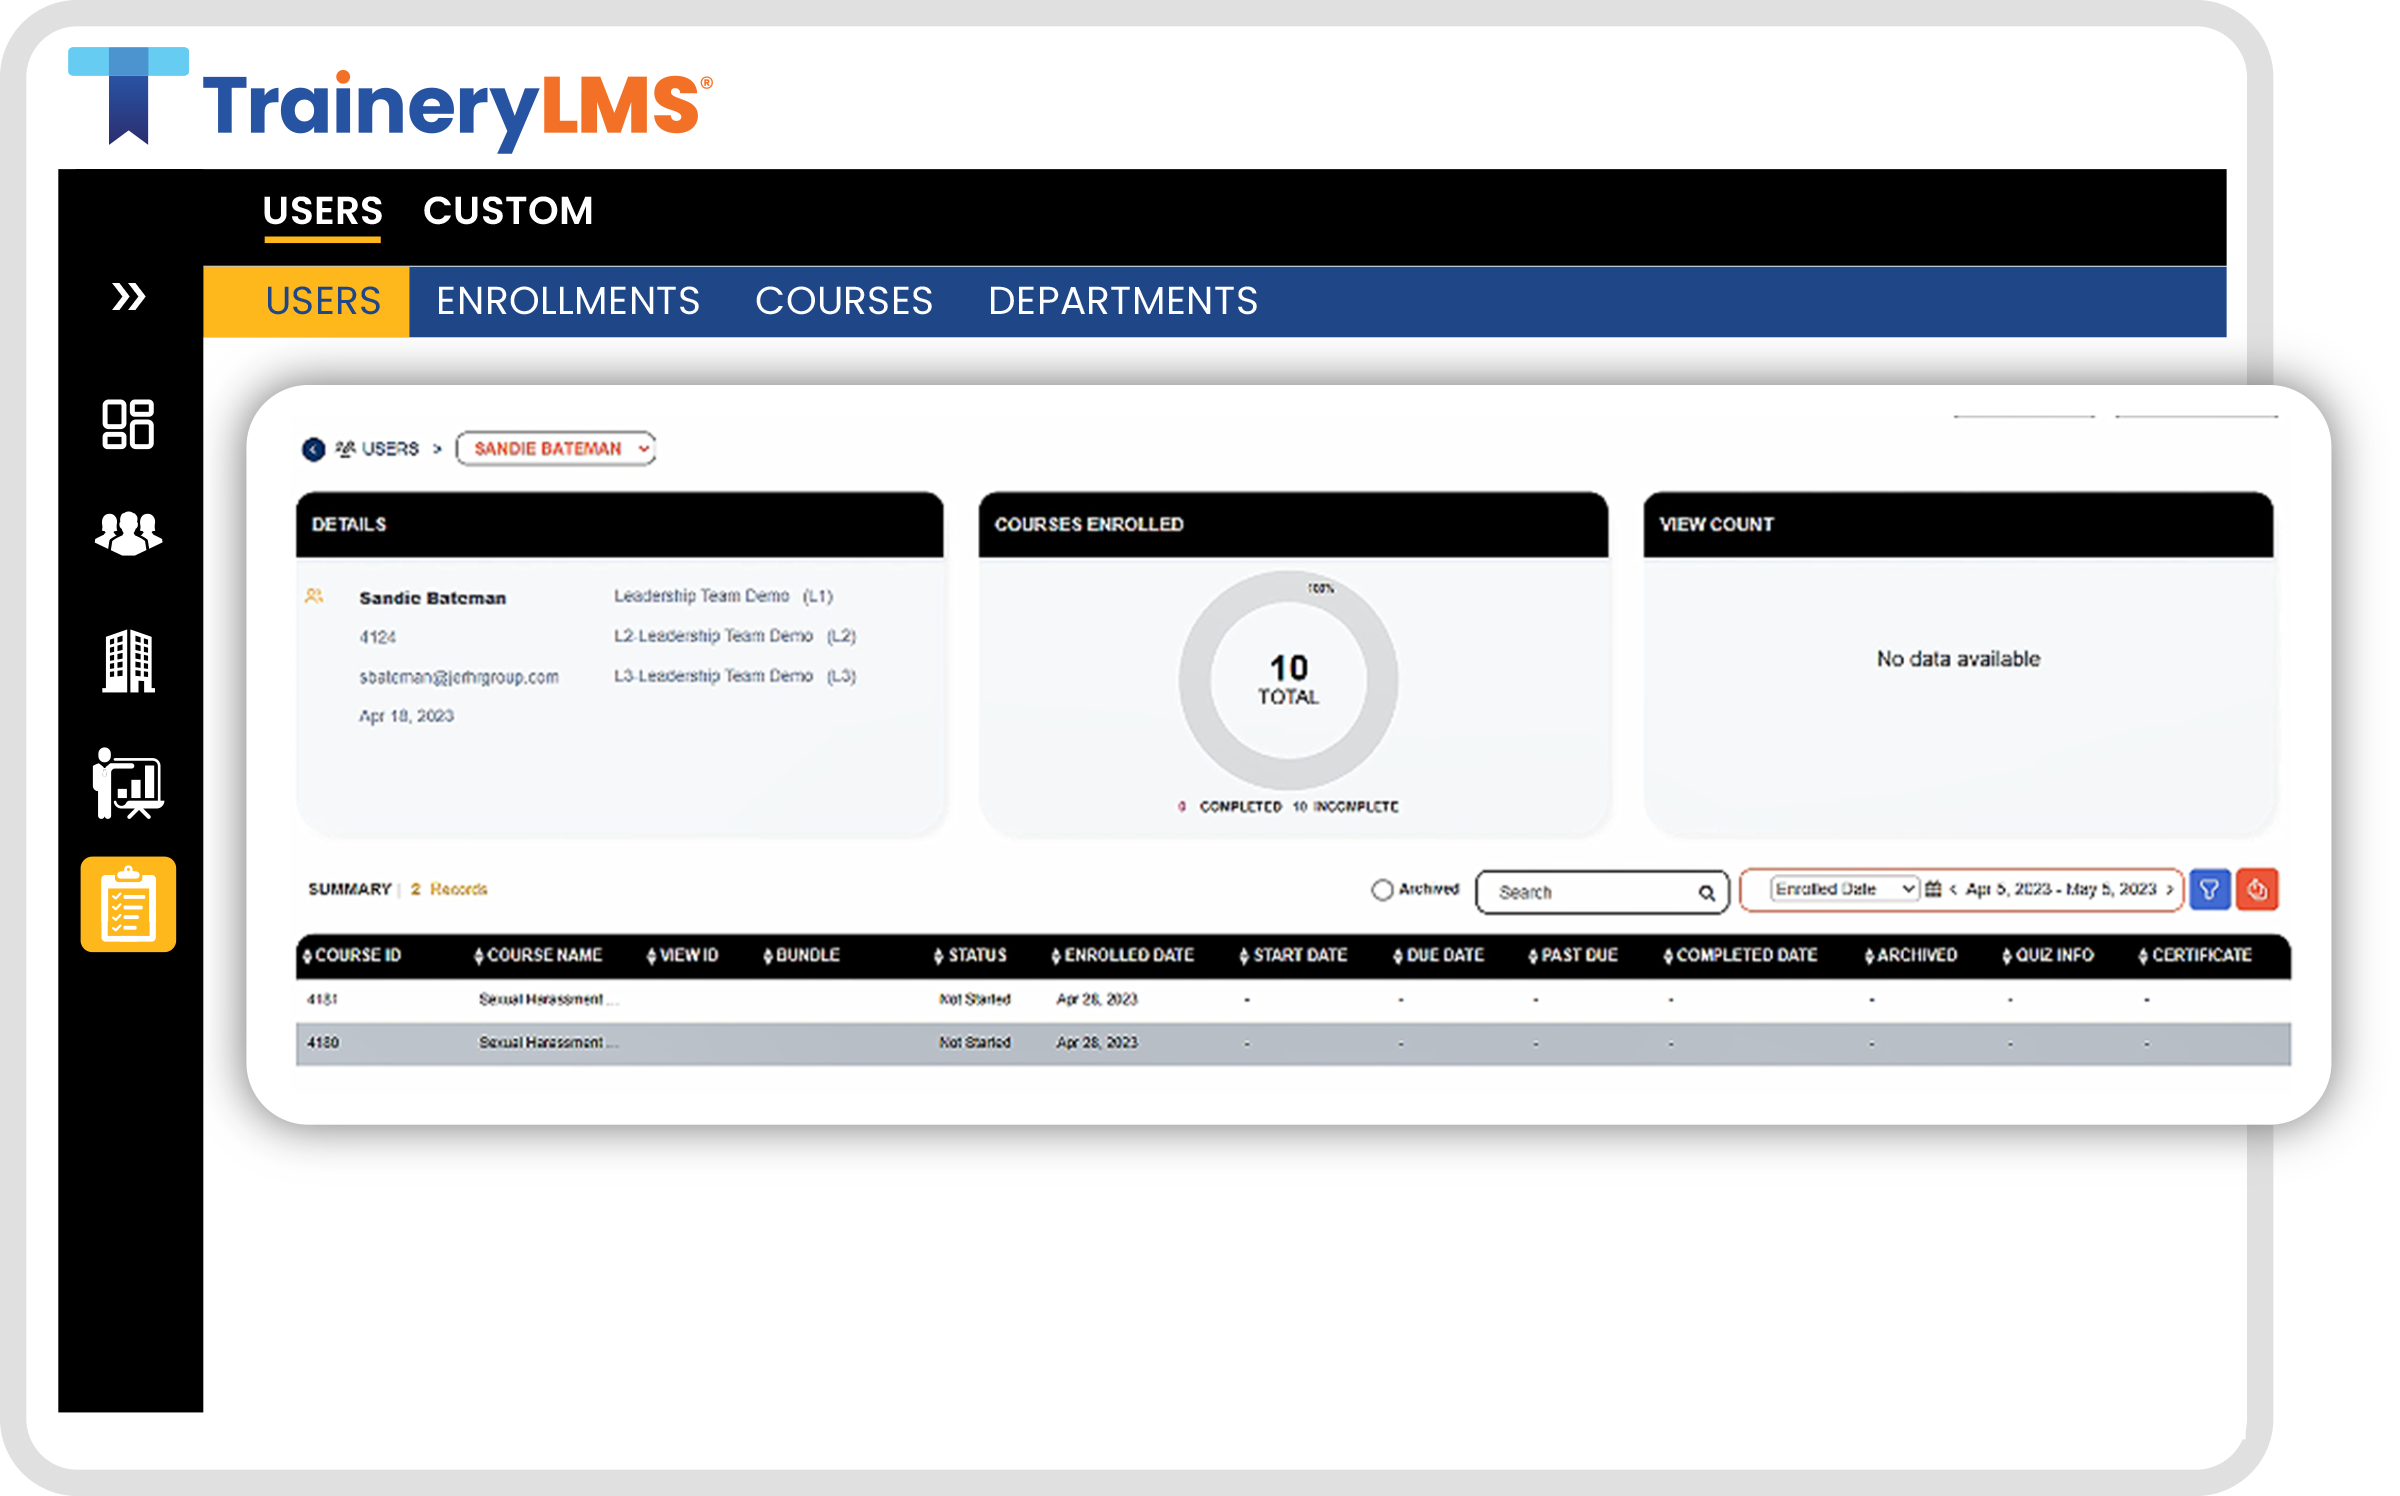The image size is (2400, 1496).
Task: Click the sbateman email address
Action: coord(459,677)
